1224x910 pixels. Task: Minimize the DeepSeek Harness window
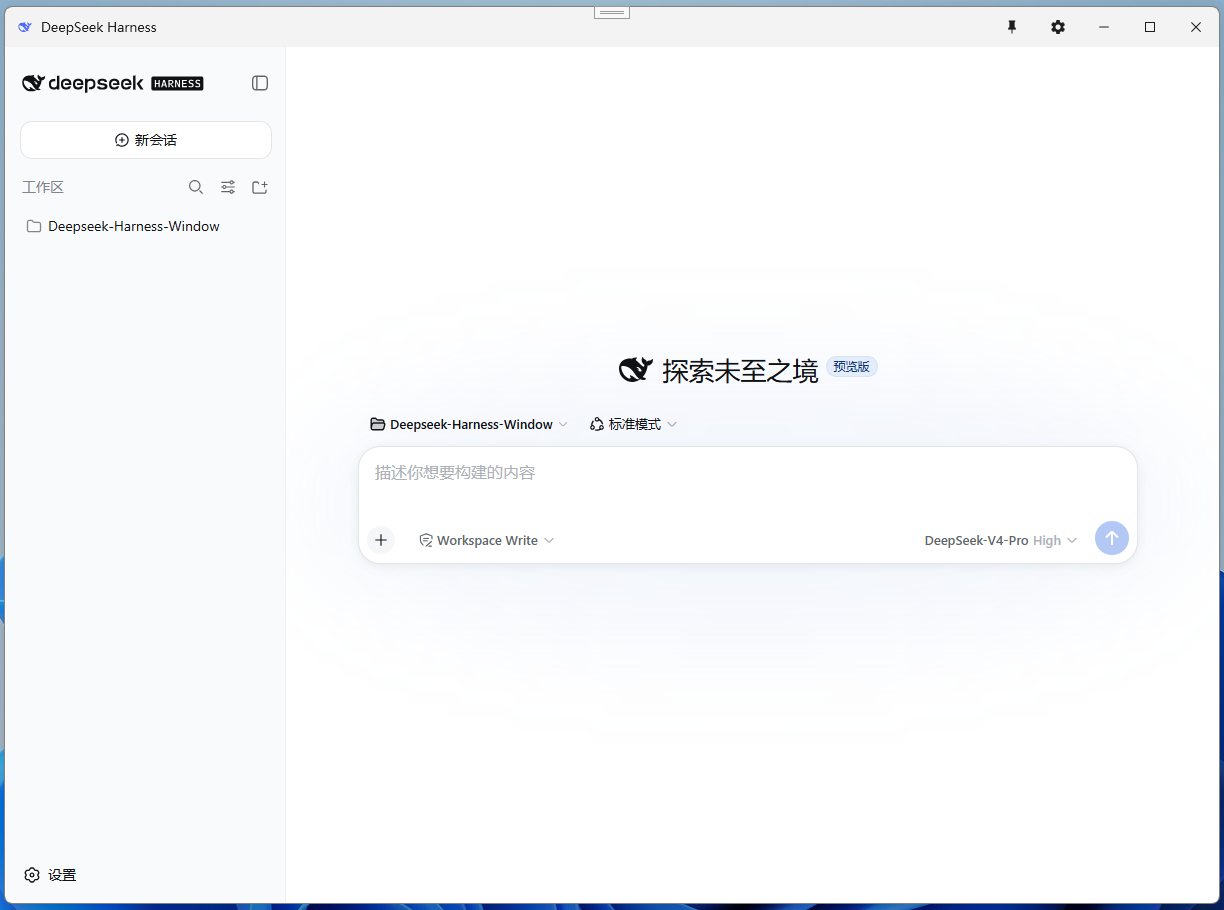click(x=1104, y=27)
